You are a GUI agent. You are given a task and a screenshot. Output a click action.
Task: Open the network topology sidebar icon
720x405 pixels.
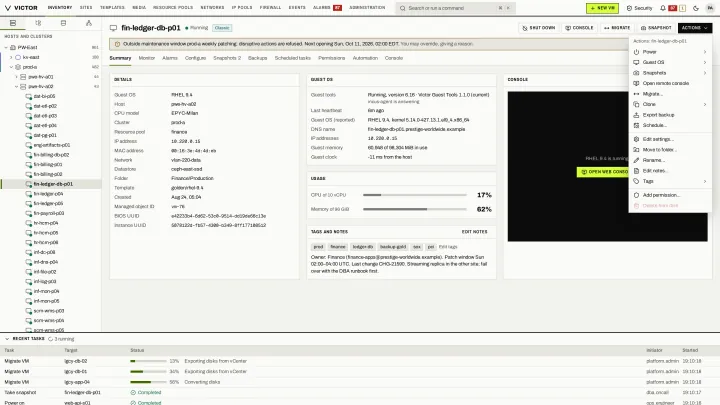click(89, 23)
